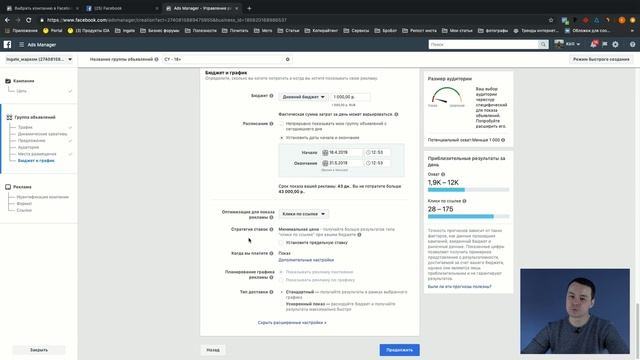Click the info icon next to Бюджет
This screenshot has height=360, width=640.
point(271,96)
